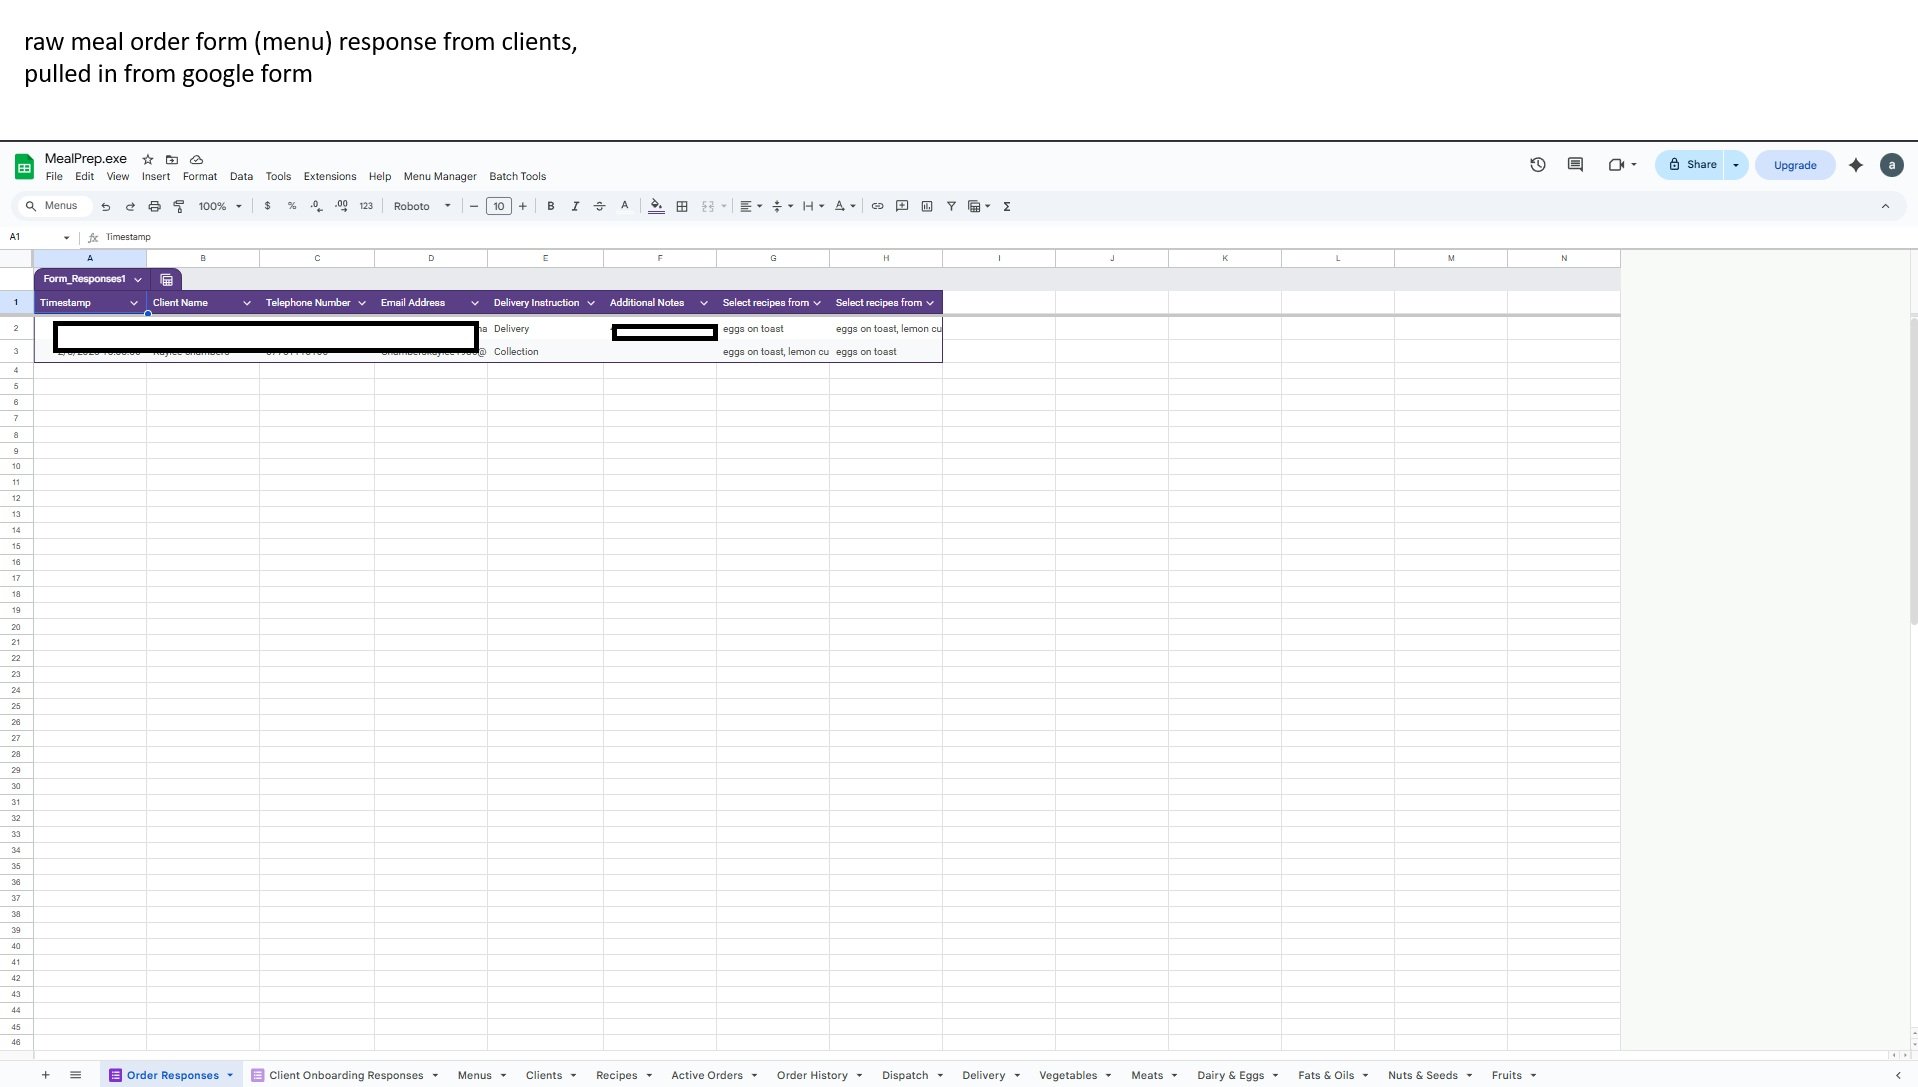
Task: Click the paint format icon
Action: pyautogui.click(x=179, y=206)
